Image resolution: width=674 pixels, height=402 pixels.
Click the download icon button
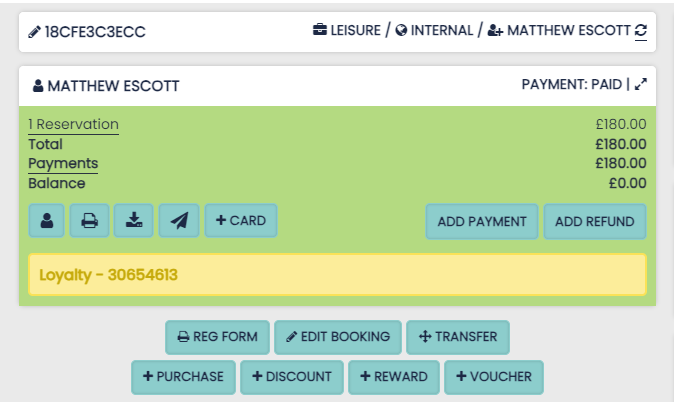click(134, 221)
